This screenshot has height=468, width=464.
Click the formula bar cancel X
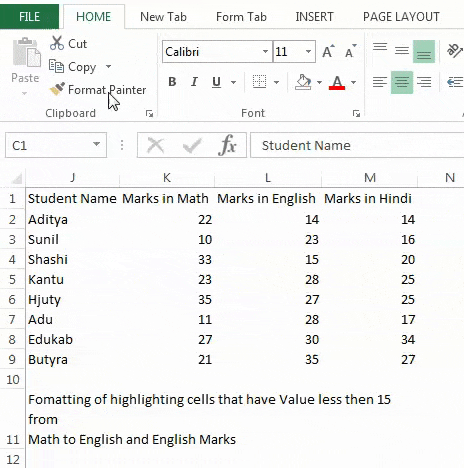point(156,145)
